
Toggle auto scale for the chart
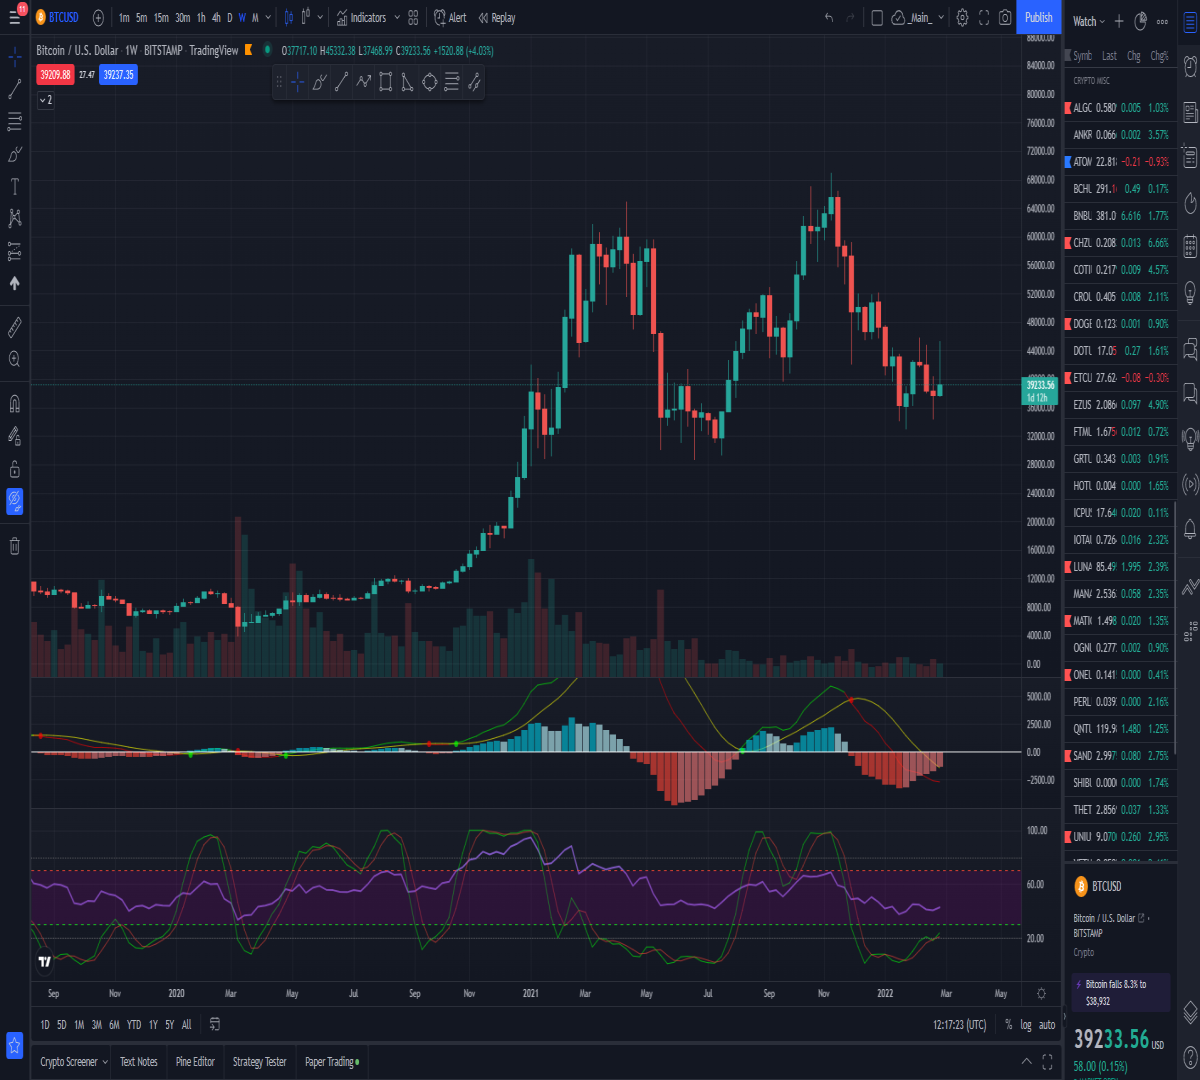(x=1047, y=1025)
